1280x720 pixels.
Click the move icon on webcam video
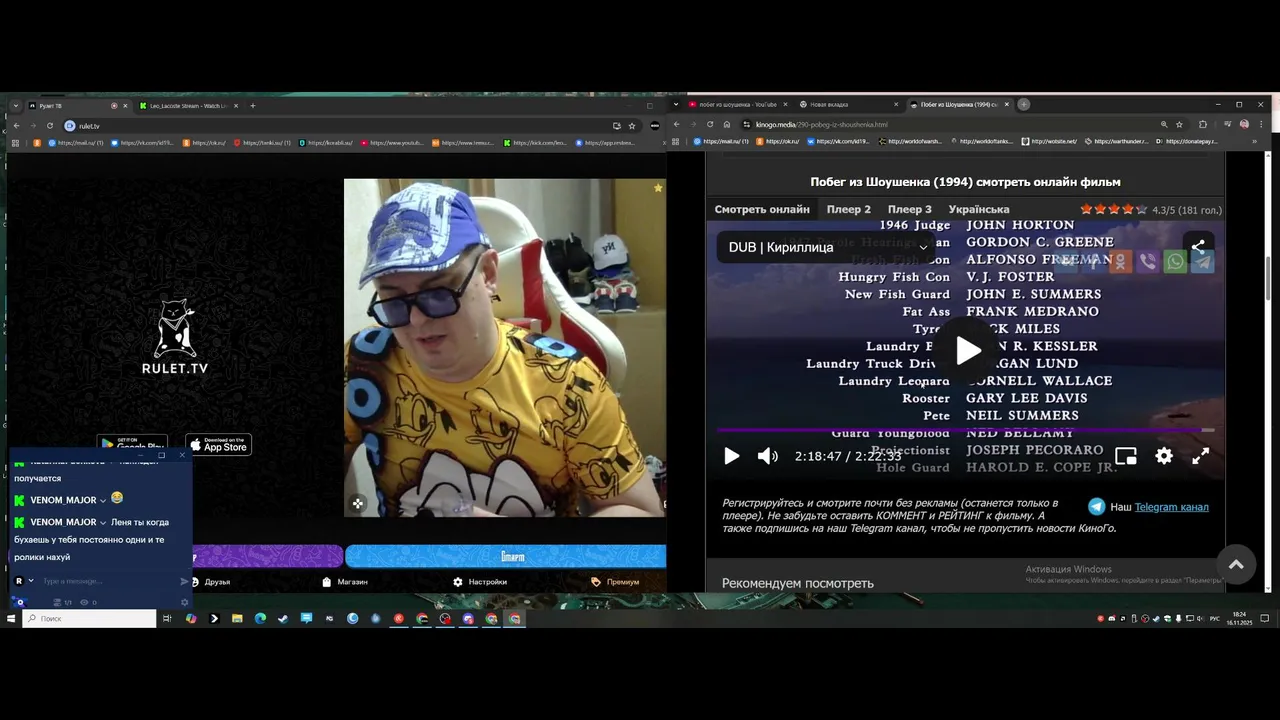click(358, 503)
